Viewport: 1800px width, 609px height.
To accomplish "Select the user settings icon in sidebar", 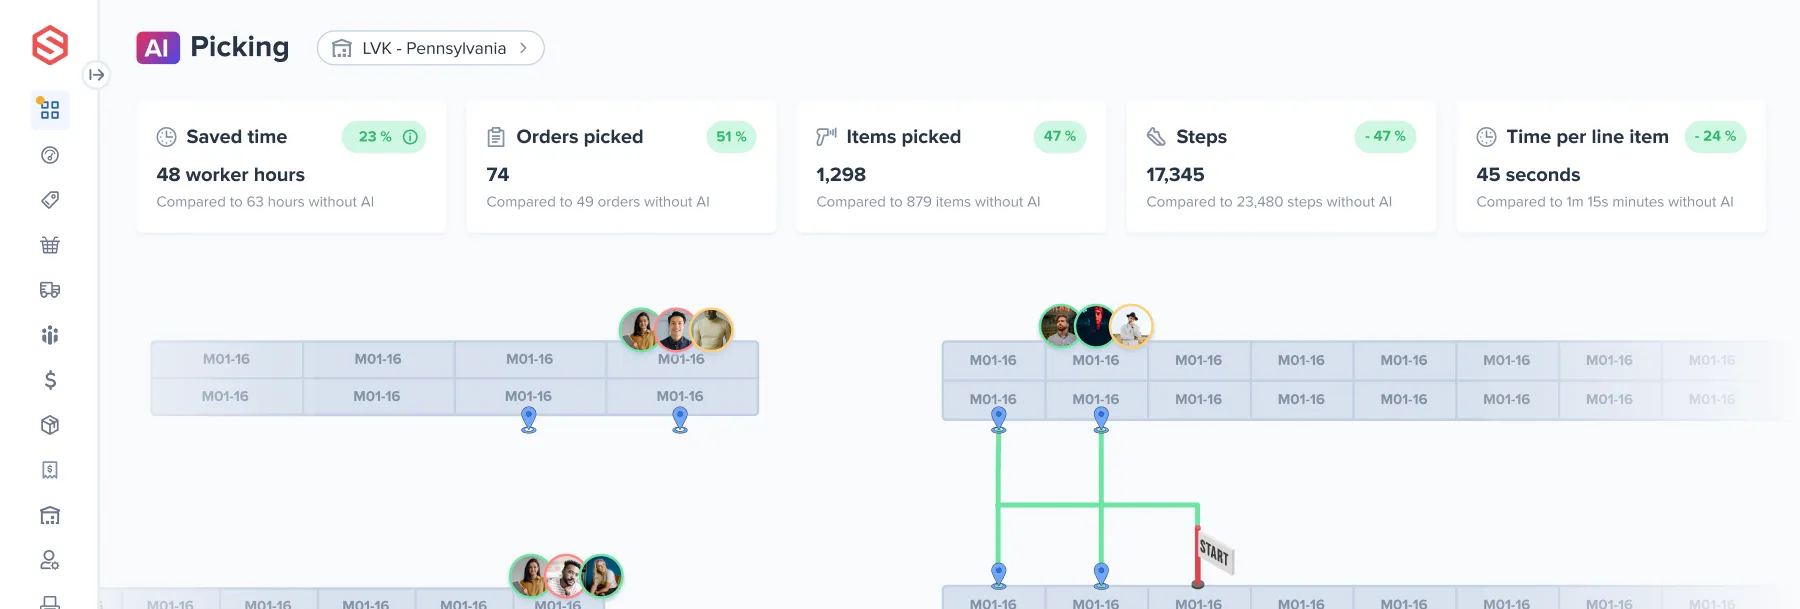I will point(50,560).
